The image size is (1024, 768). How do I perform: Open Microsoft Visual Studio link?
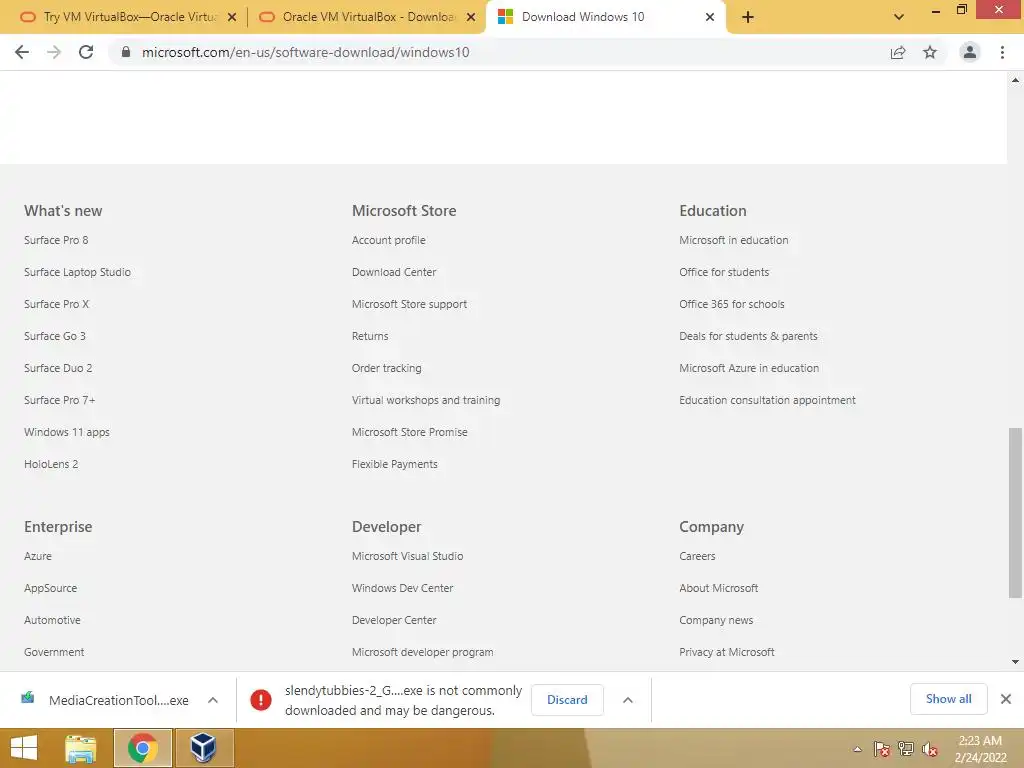[408, 556]
